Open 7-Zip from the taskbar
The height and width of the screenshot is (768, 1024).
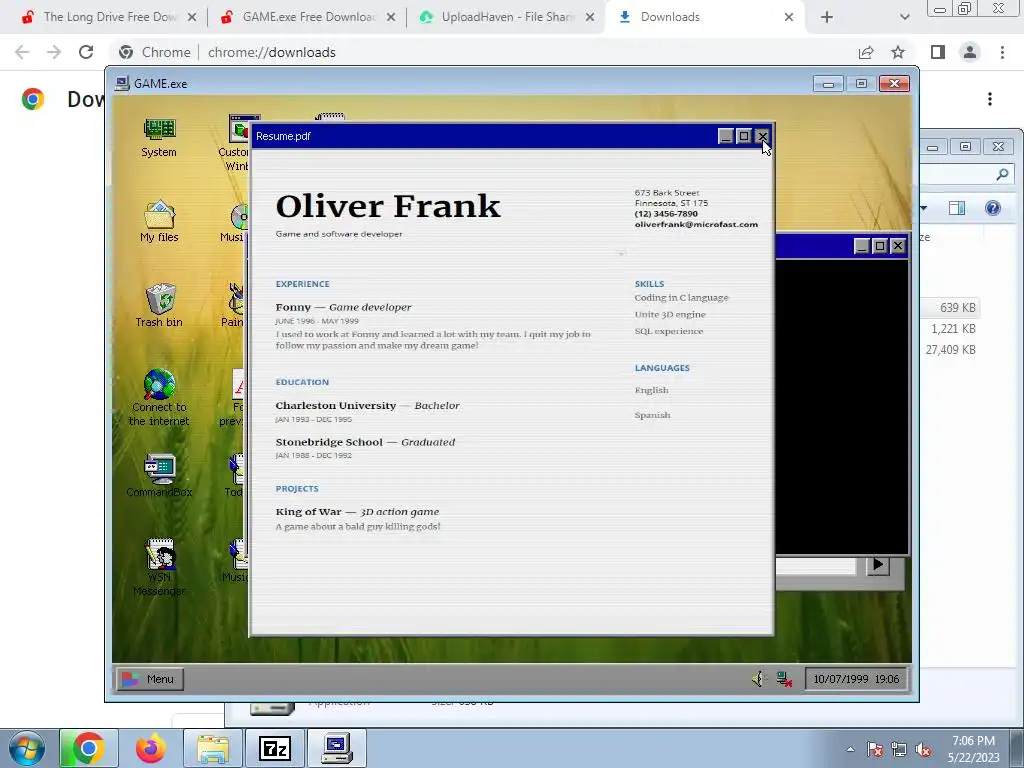coord(274,748)
